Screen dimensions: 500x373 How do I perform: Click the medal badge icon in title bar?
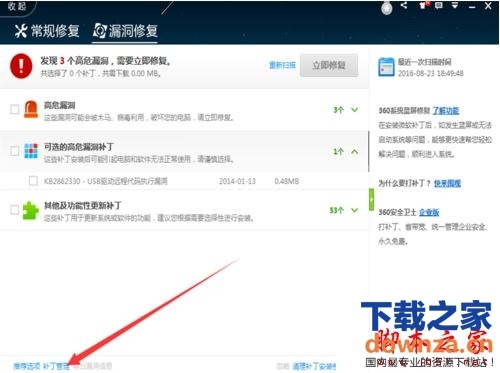click(387, 7)
